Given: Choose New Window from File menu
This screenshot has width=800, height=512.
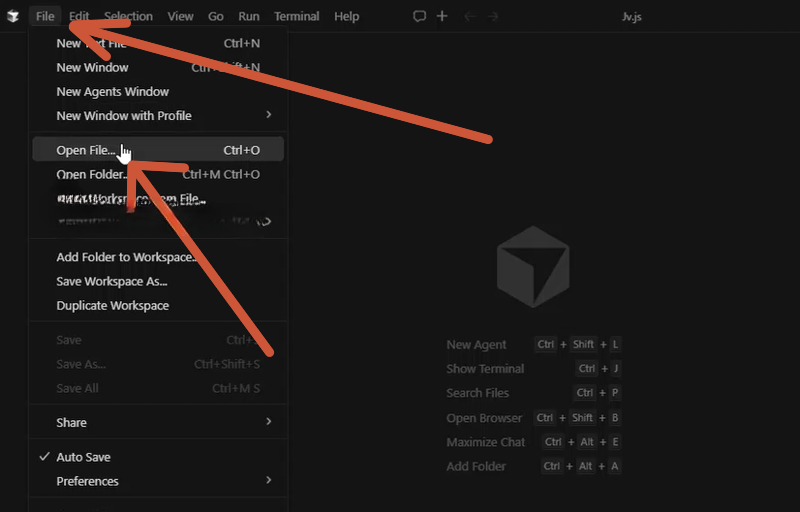Looking at the screenshot, I should pyautogui.click(x=158, y=67).
